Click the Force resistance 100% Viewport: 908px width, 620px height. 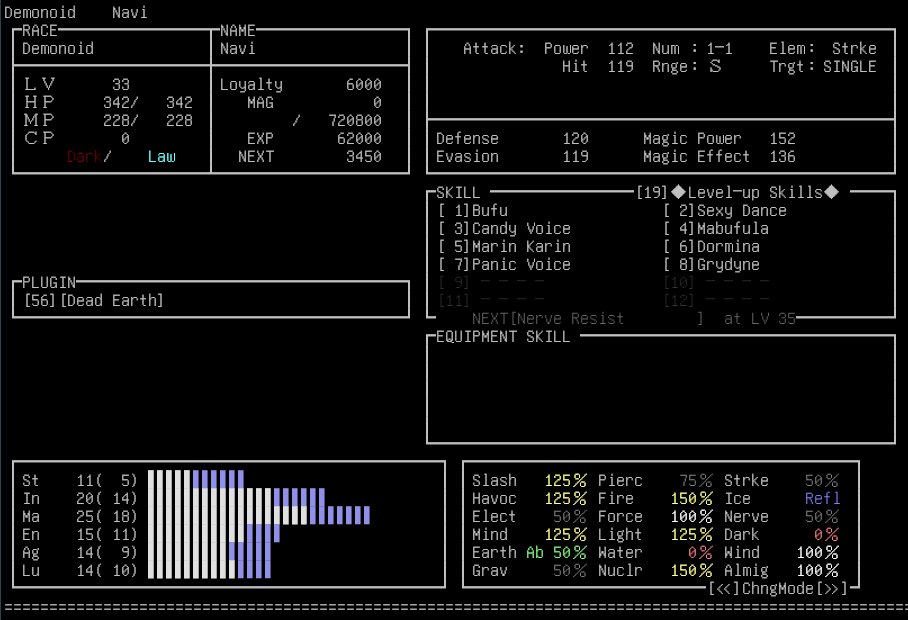click(691, 516)
